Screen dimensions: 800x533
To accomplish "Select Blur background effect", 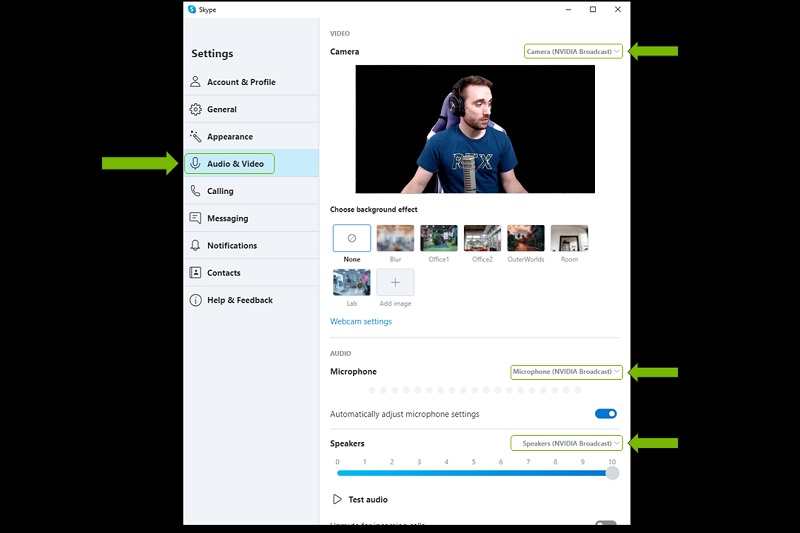I will tap(395, 238).
